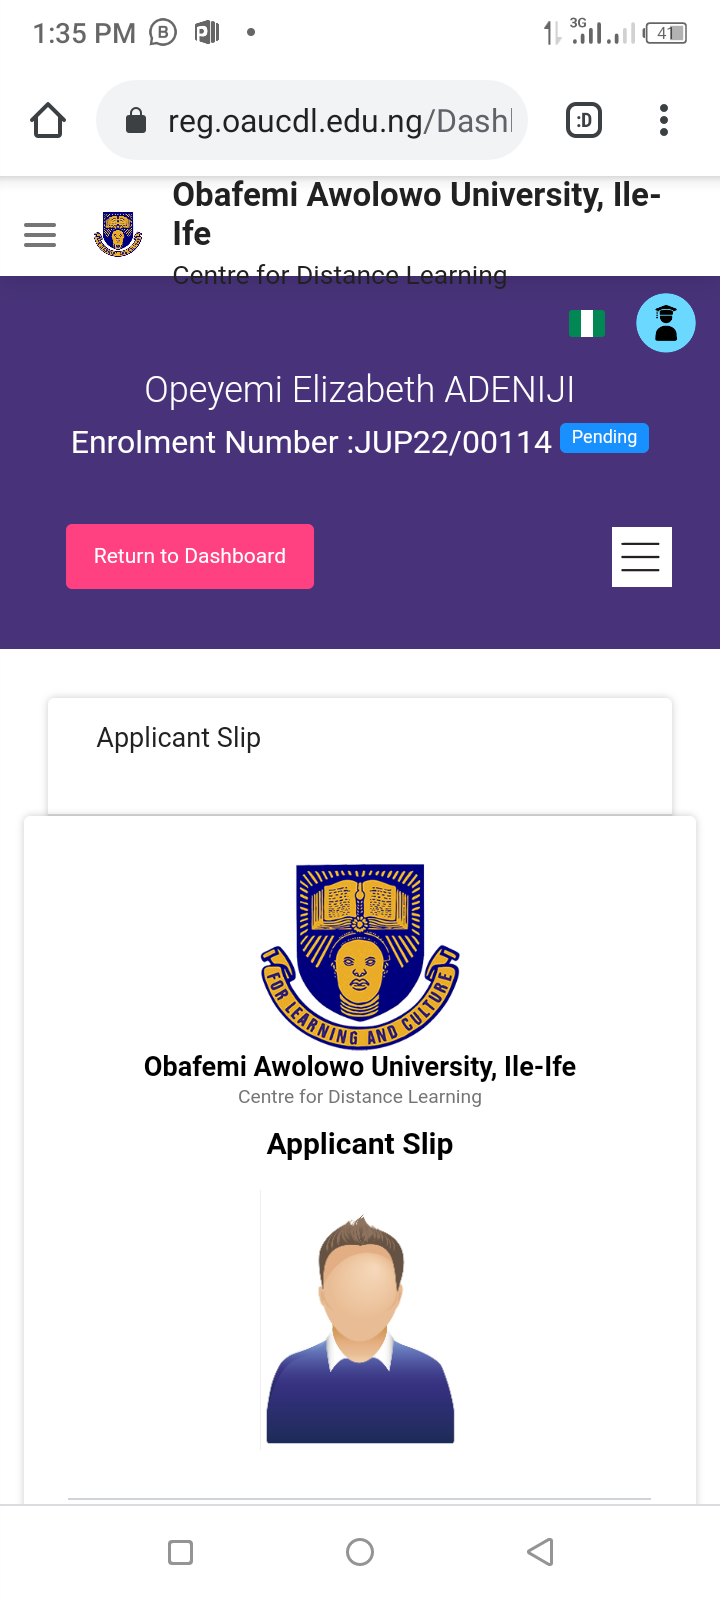
Task: Open Chrome three-dot overflow menu
Action: (663, 121)
